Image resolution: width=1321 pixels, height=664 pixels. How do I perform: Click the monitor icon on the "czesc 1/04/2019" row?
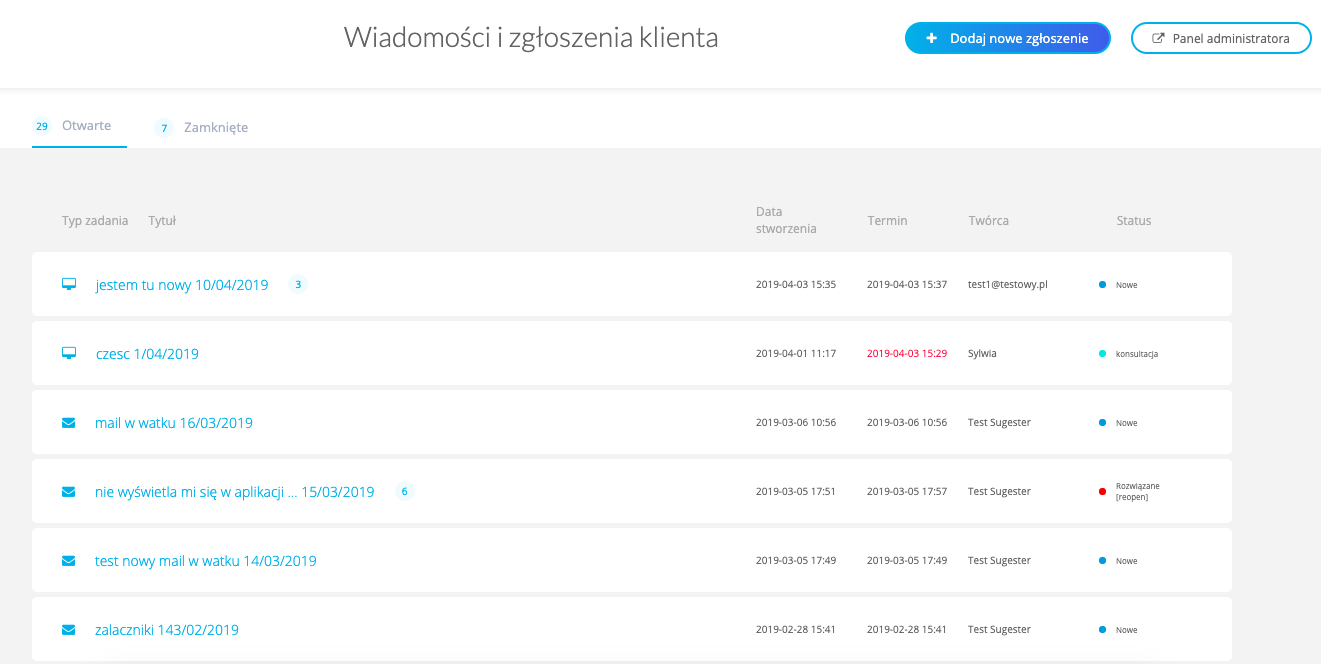[x=68, y=352]
